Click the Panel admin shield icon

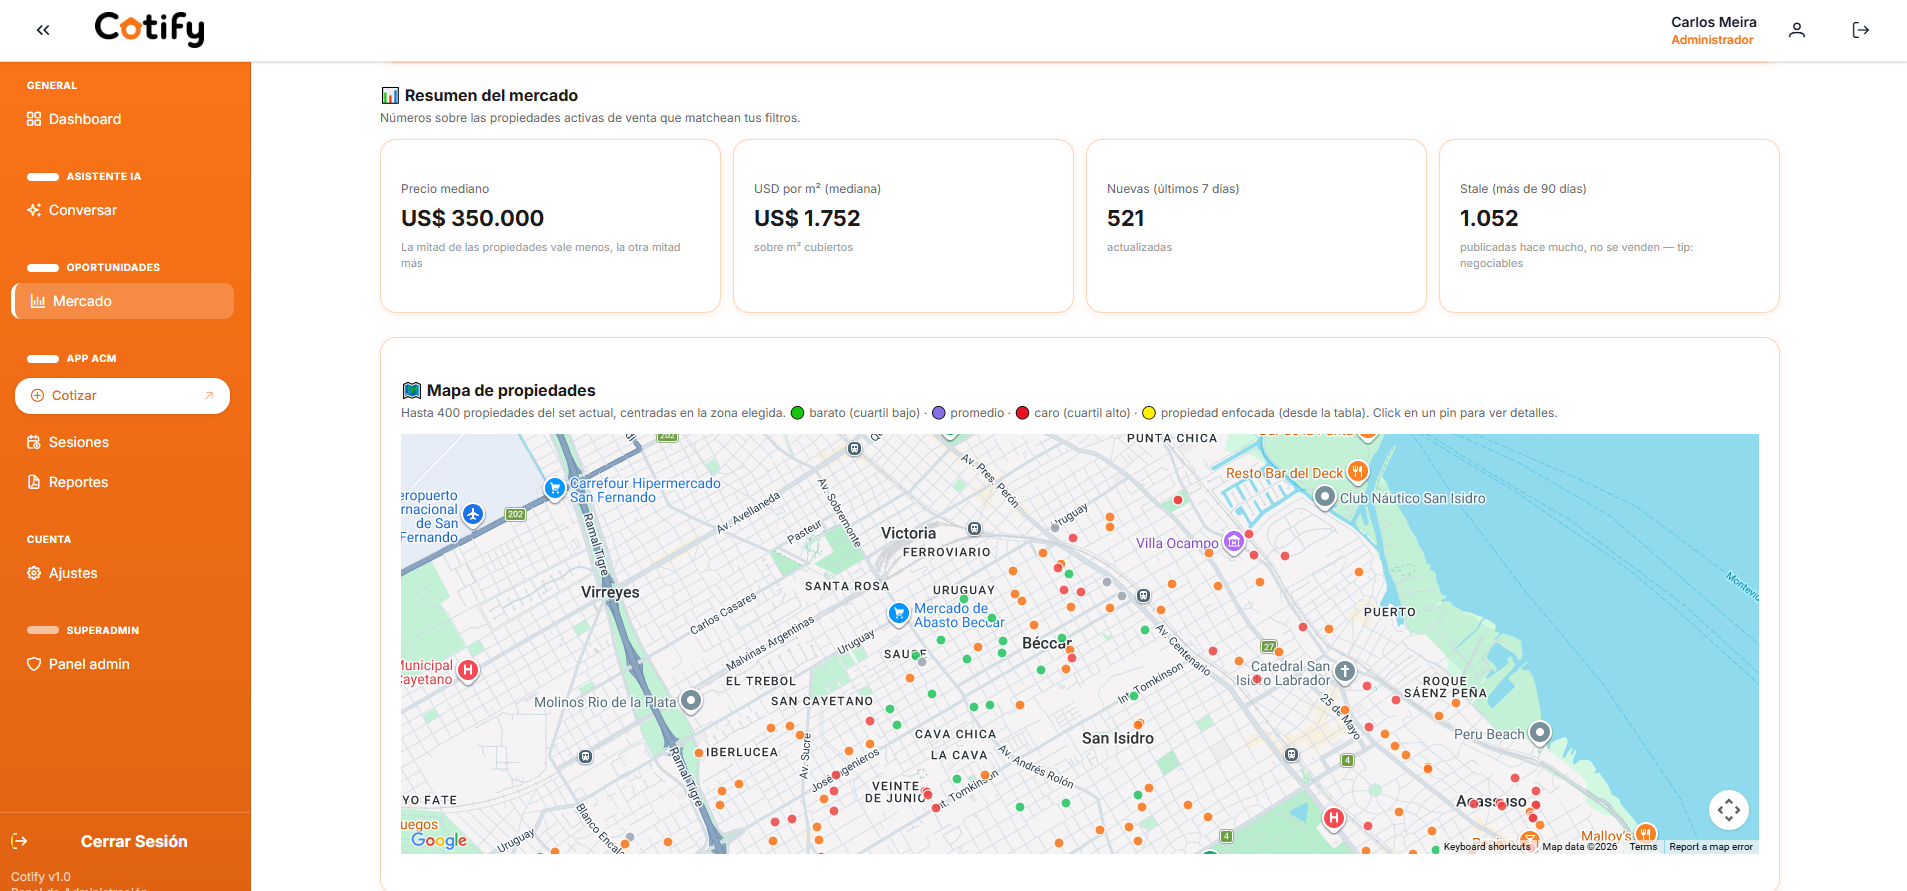tap(34, 664)
